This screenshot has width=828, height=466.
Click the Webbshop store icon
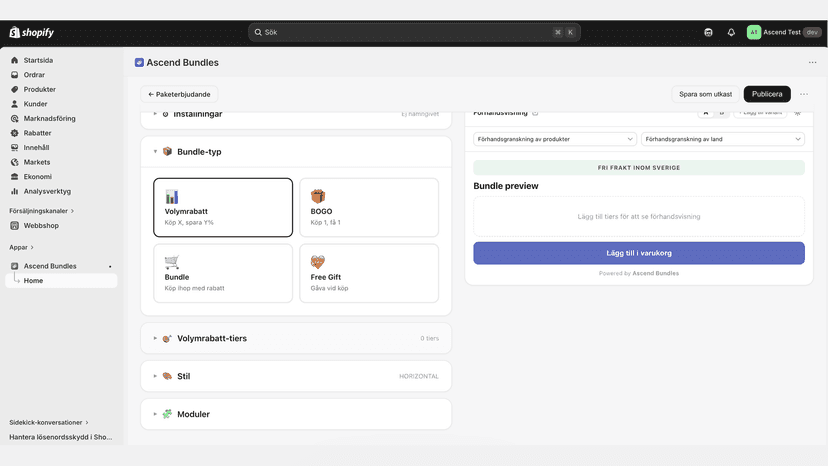coord(14,226)
